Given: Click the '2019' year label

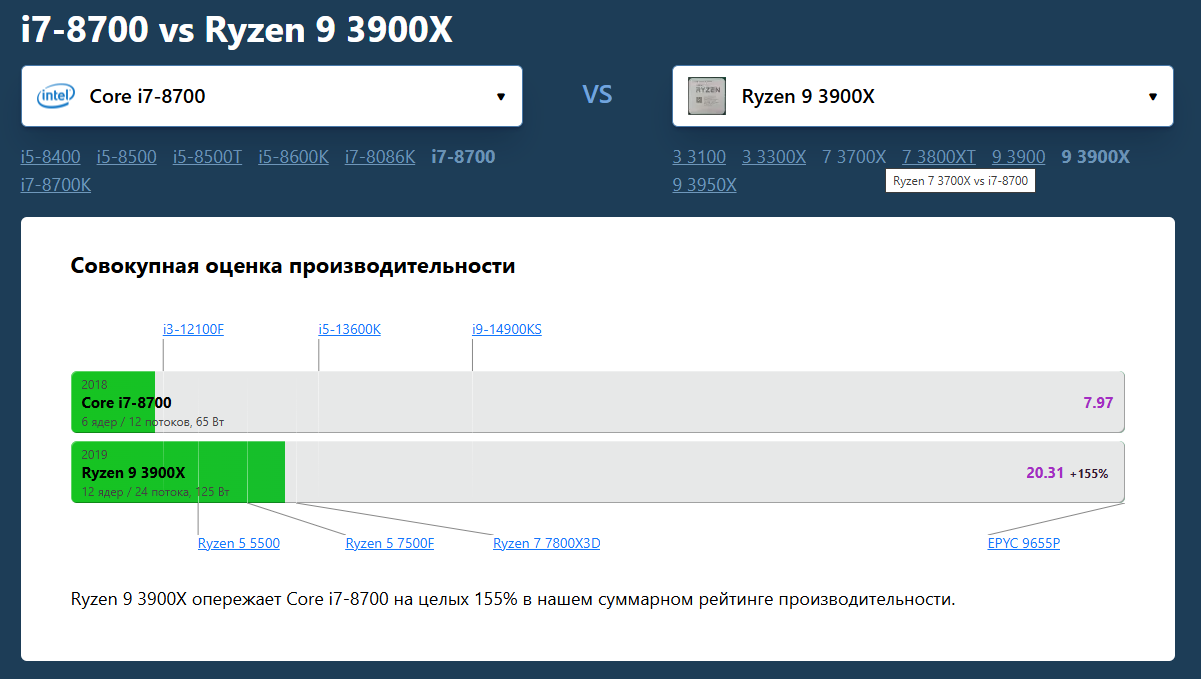Looking at the screenshot, I should [x=94, y=455].
